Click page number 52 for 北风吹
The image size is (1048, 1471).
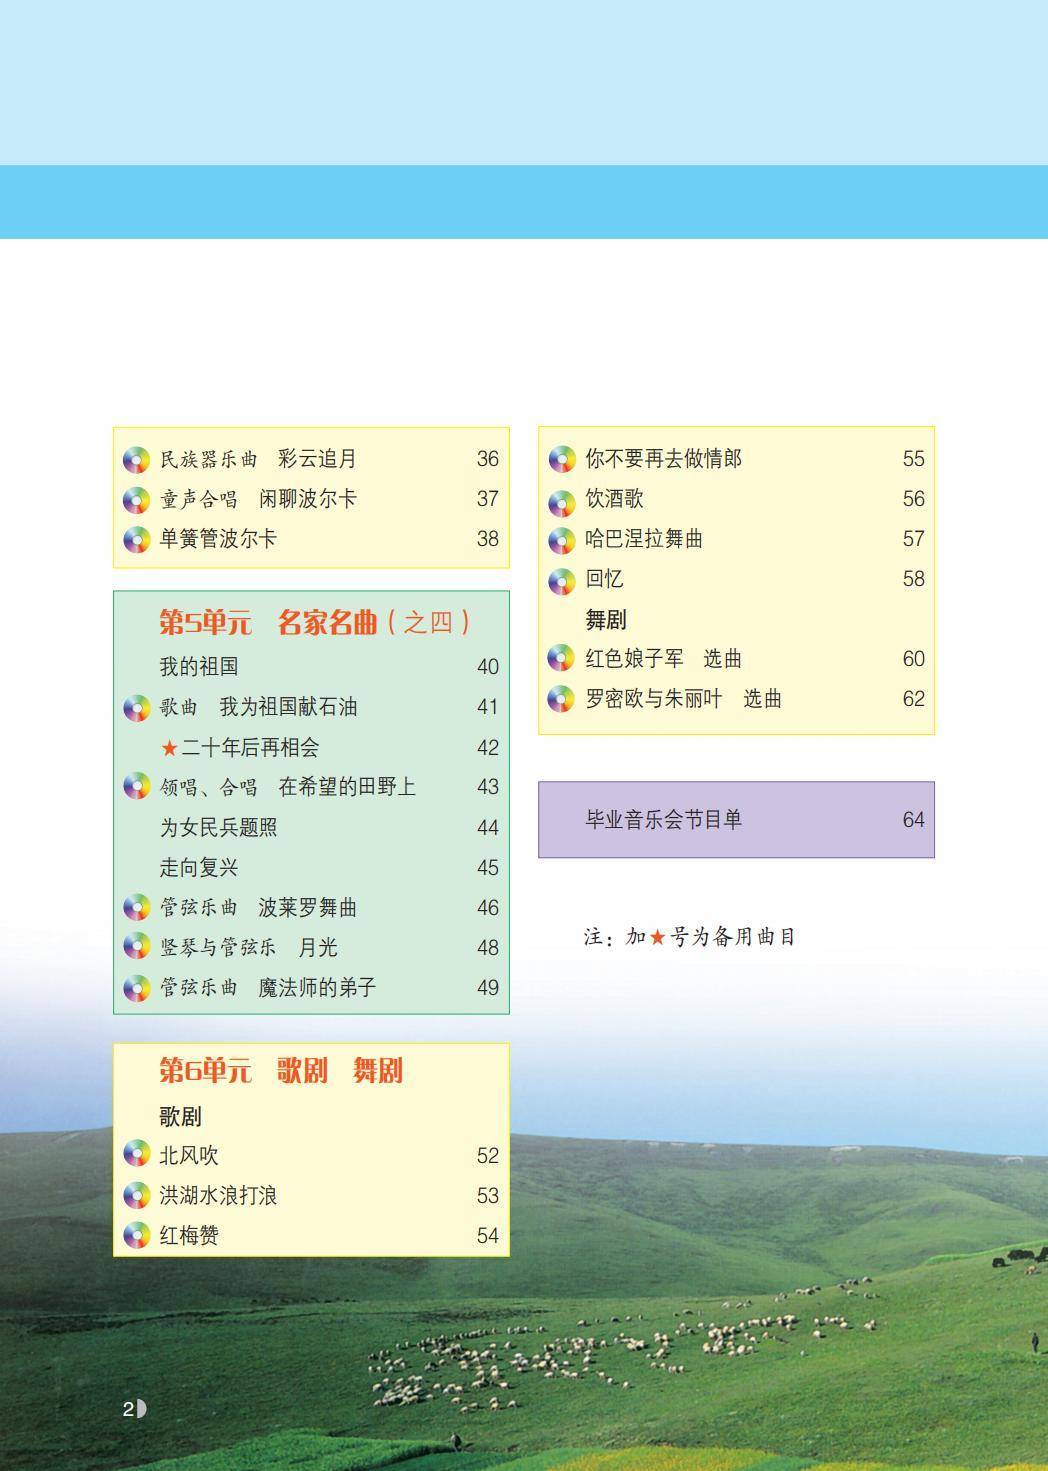pos(487,1156)
